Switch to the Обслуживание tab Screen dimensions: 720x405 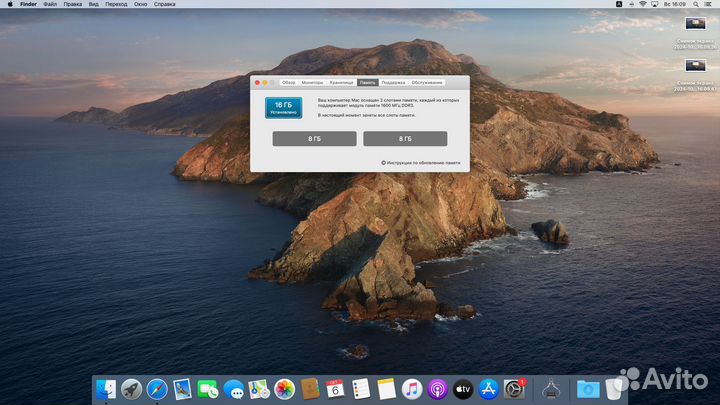(x=427, y=83)
